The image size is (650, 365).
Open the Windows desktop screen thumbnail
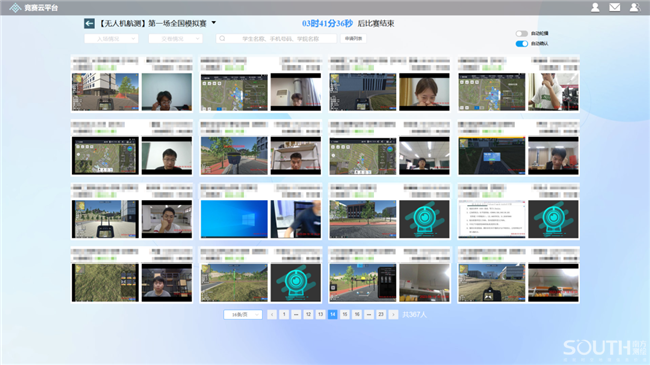point(234,219)
